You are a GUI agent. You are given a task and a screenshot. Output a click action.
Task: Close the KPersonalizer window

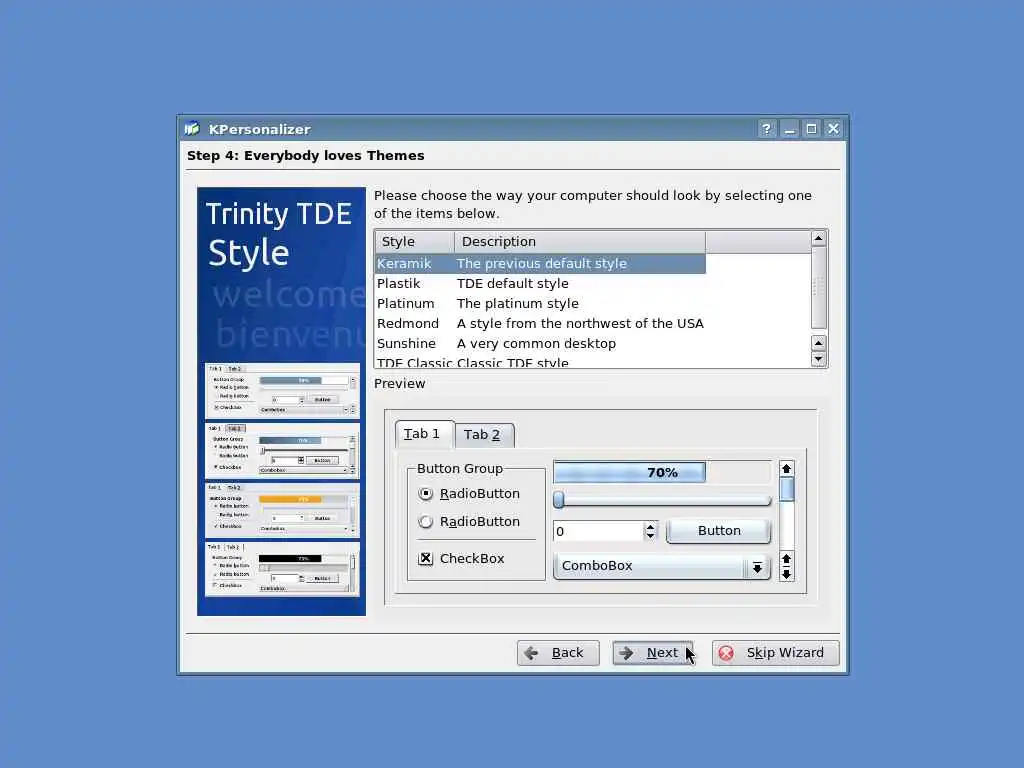833,129
